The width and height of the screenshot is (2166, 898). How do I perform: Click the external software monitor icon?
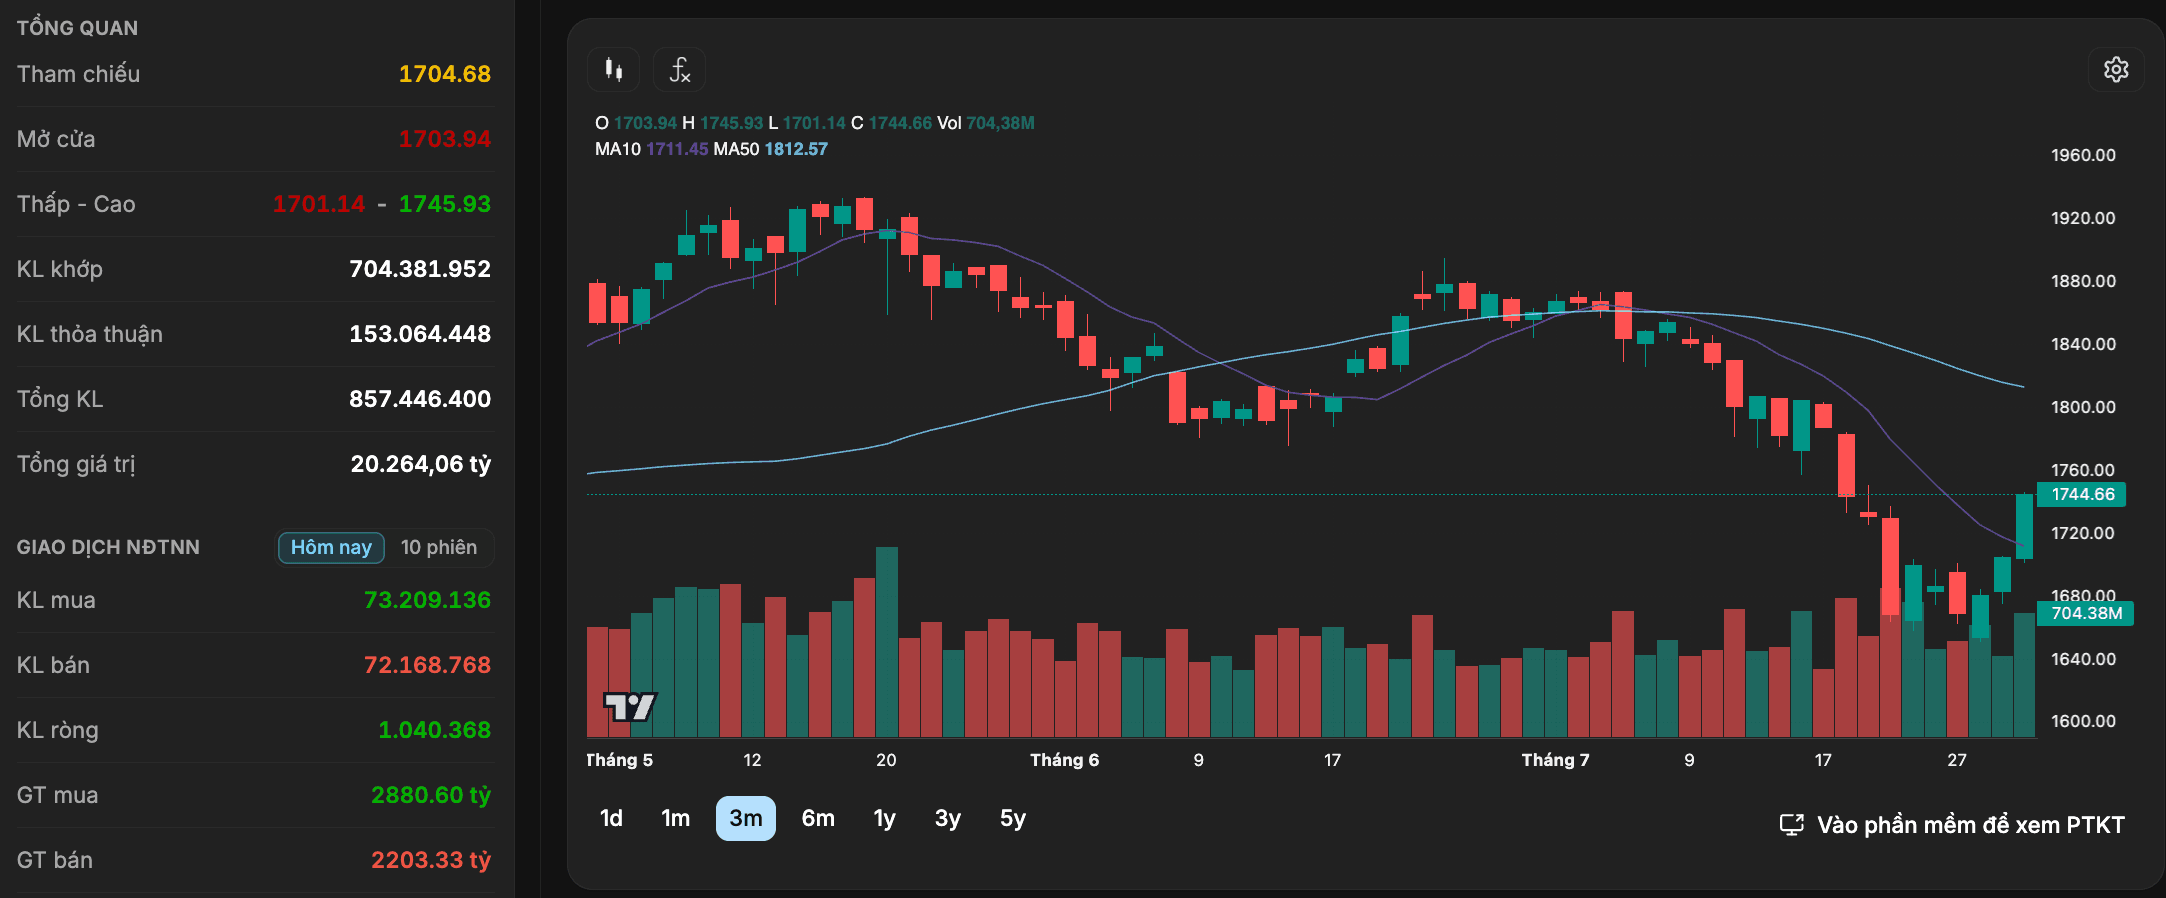[1791, 825]
